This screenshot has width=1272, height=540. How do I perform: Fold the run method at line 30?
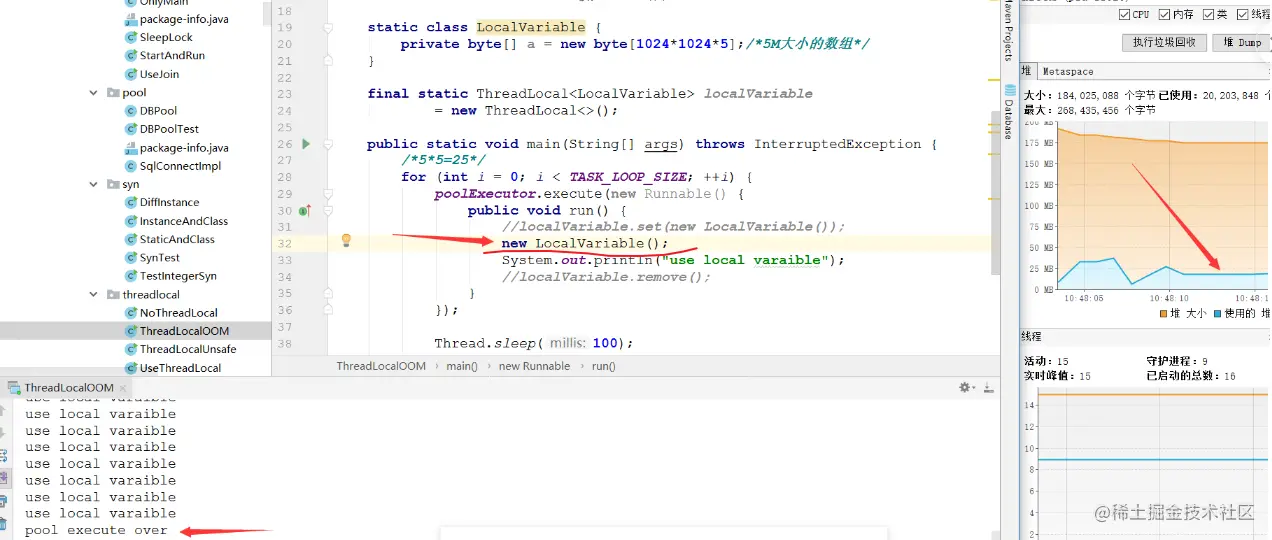click(x=328, y=211)
